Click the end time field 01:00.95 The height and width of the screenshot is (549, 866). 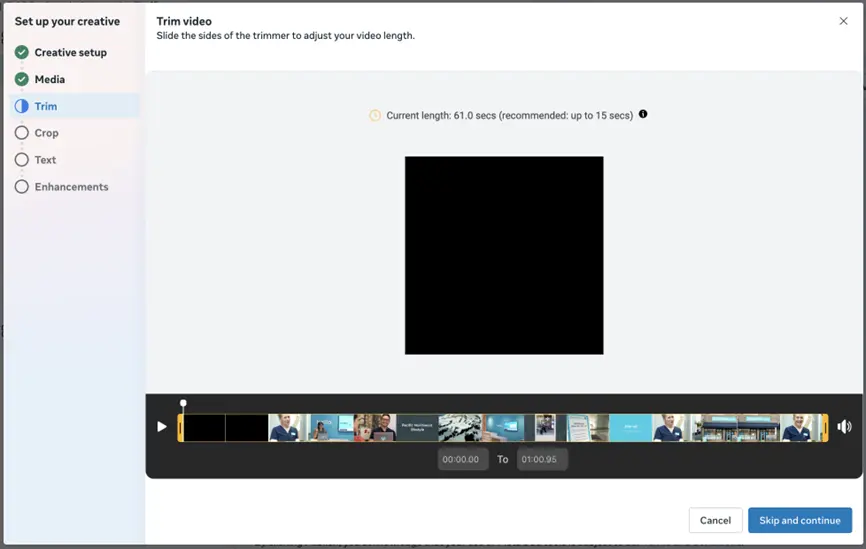[542, 459]
